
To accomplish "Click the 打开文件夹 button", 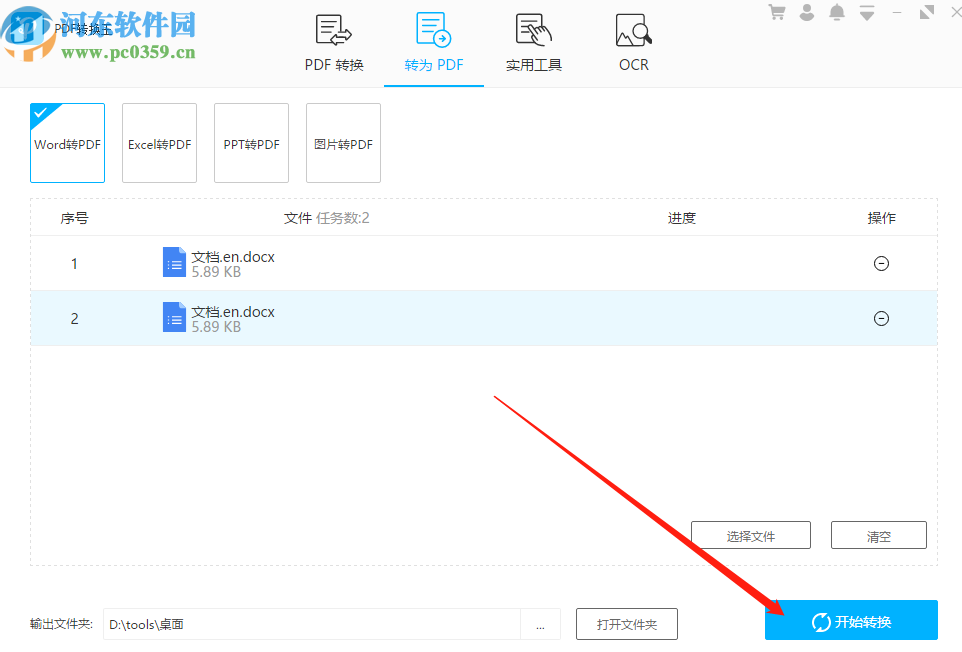I will 627,623.
